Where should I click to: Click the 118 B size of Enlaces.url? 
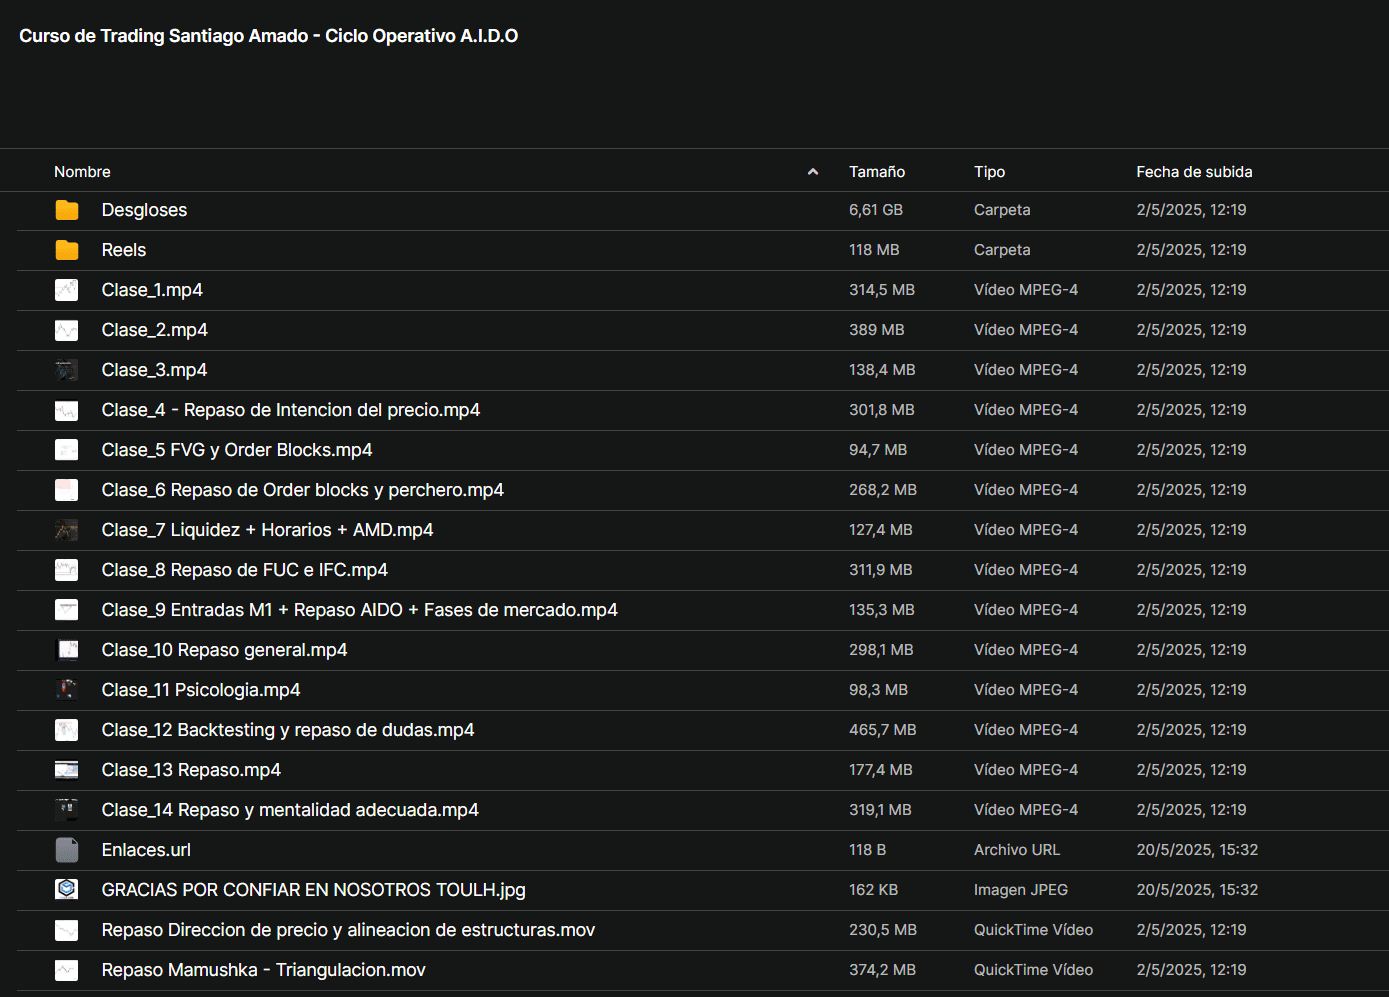tap(867, 850)
